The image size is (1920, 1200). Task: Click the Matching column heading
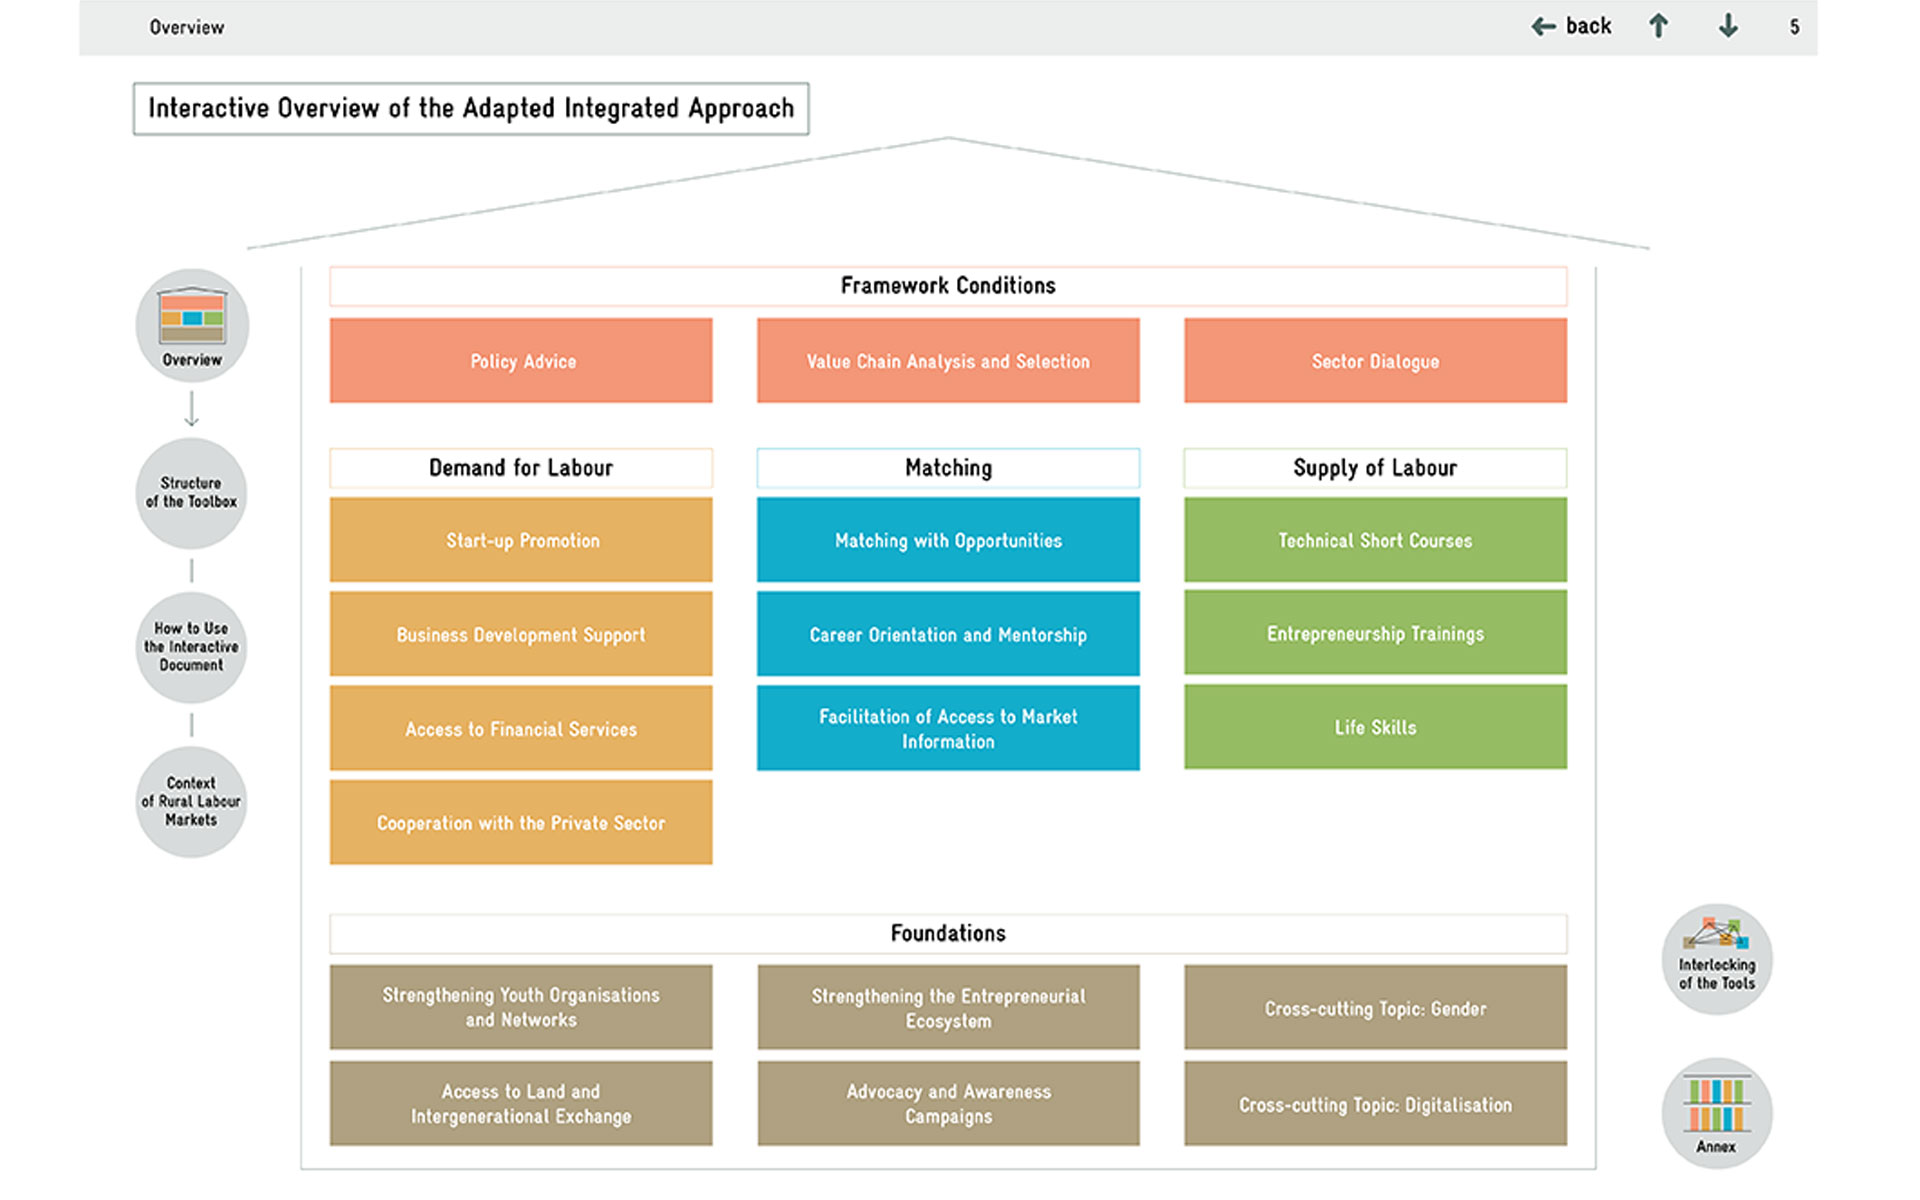coord(948,468)
